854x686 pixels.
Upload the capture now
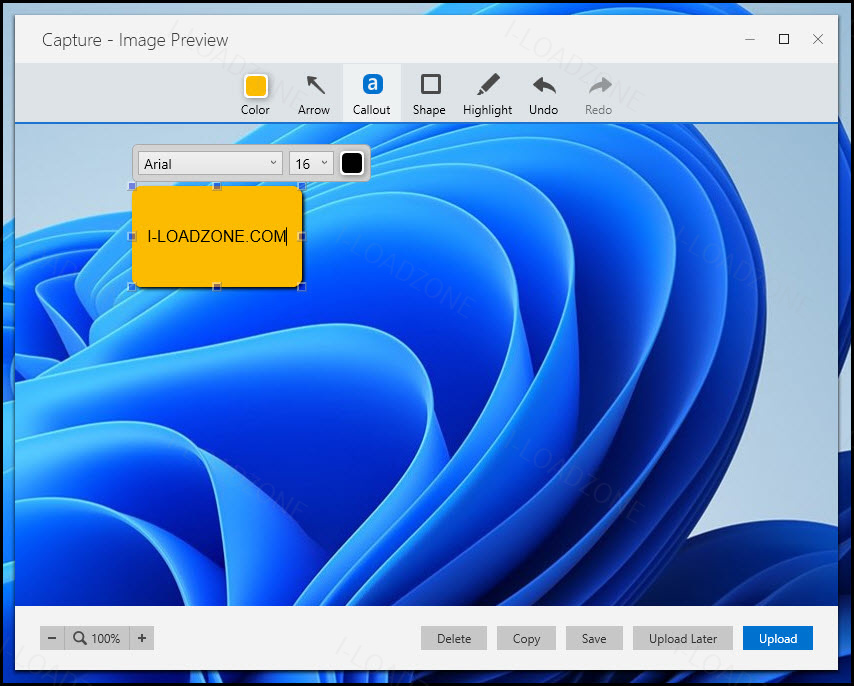pos(778,638)
